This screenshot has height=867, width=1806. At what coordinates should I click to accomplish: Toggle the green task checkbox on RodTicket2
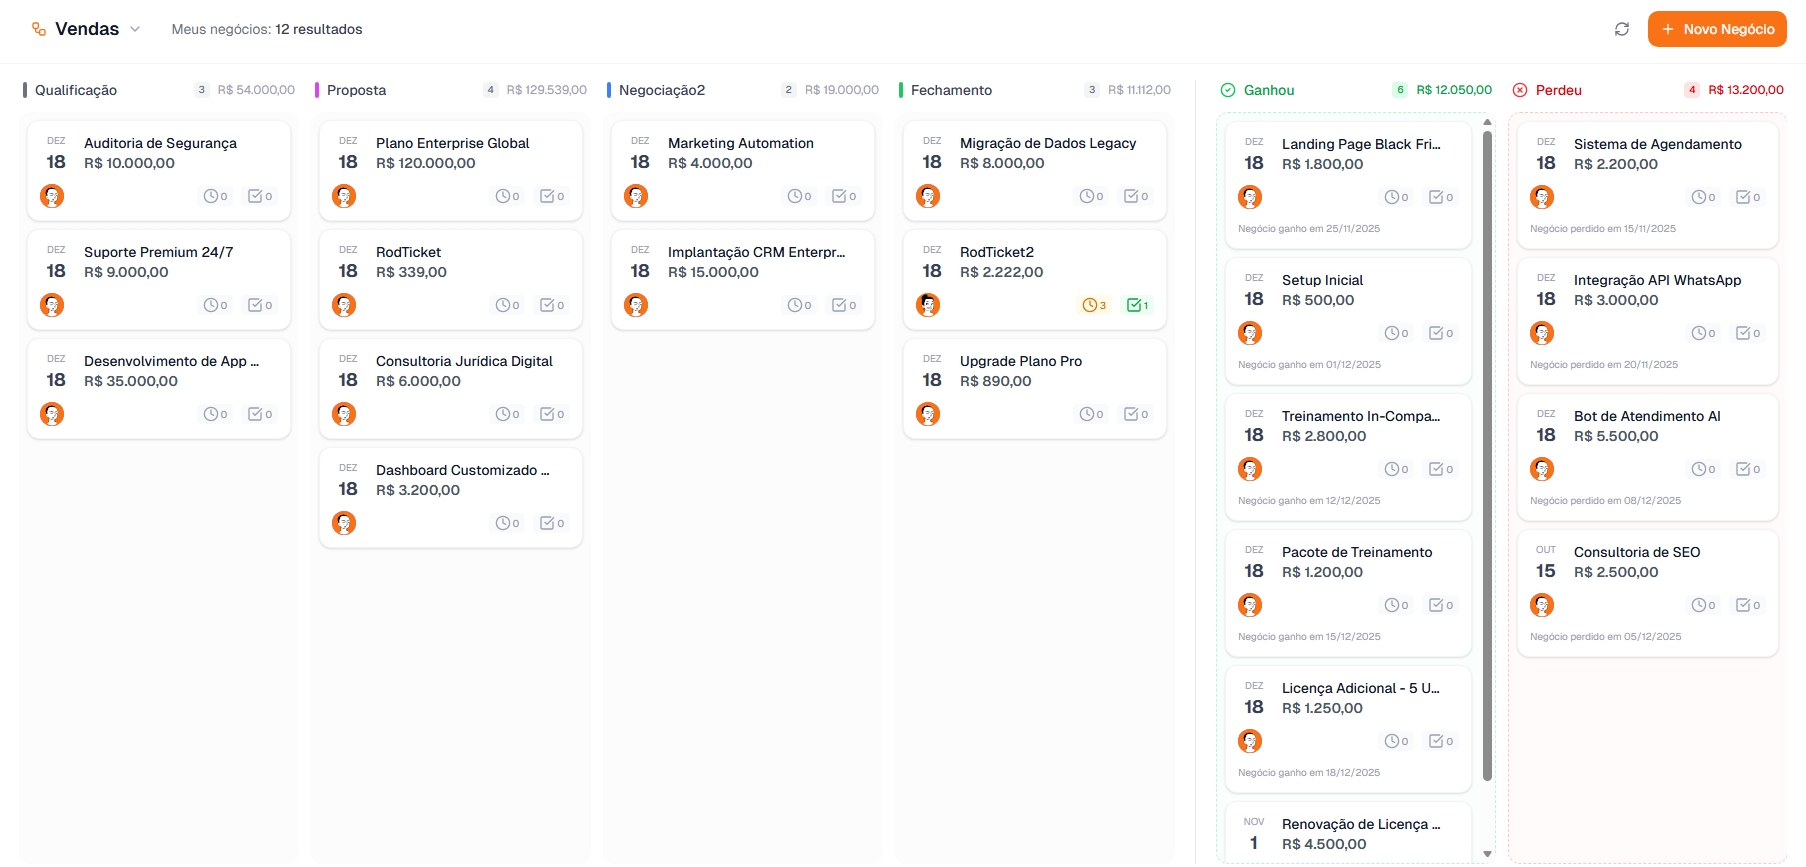pos(1134,305)
